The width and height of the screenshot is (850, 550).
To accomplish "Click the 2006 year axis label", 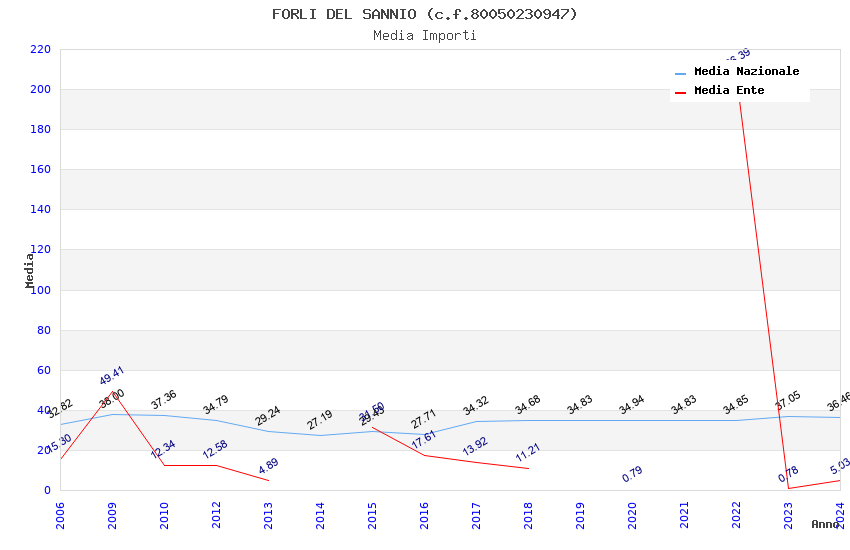I will tap(60, 515).
